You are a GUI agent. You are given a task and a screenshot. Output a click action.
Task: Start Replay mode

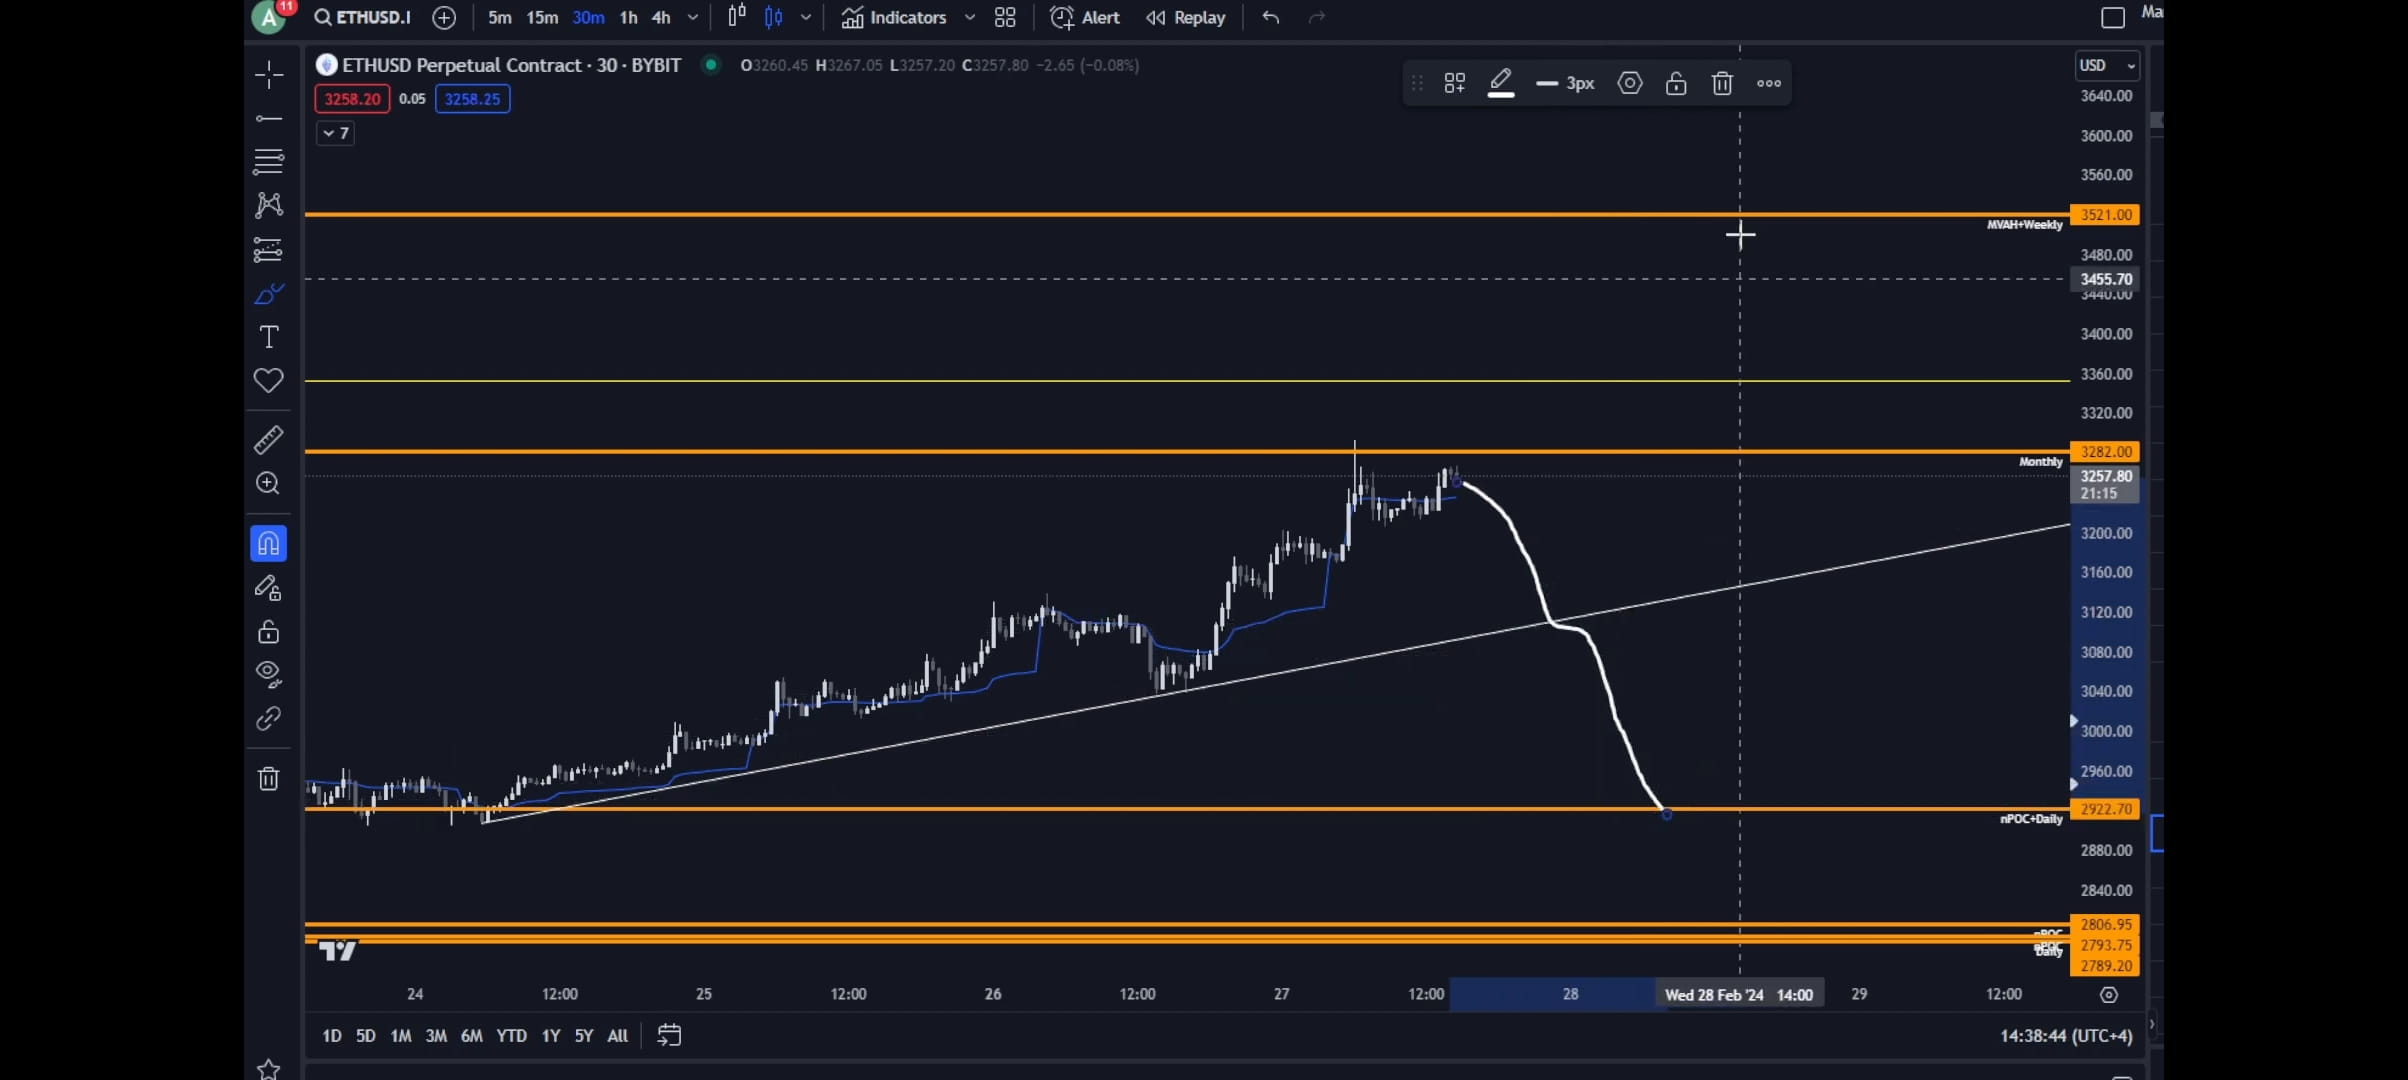1185,17
